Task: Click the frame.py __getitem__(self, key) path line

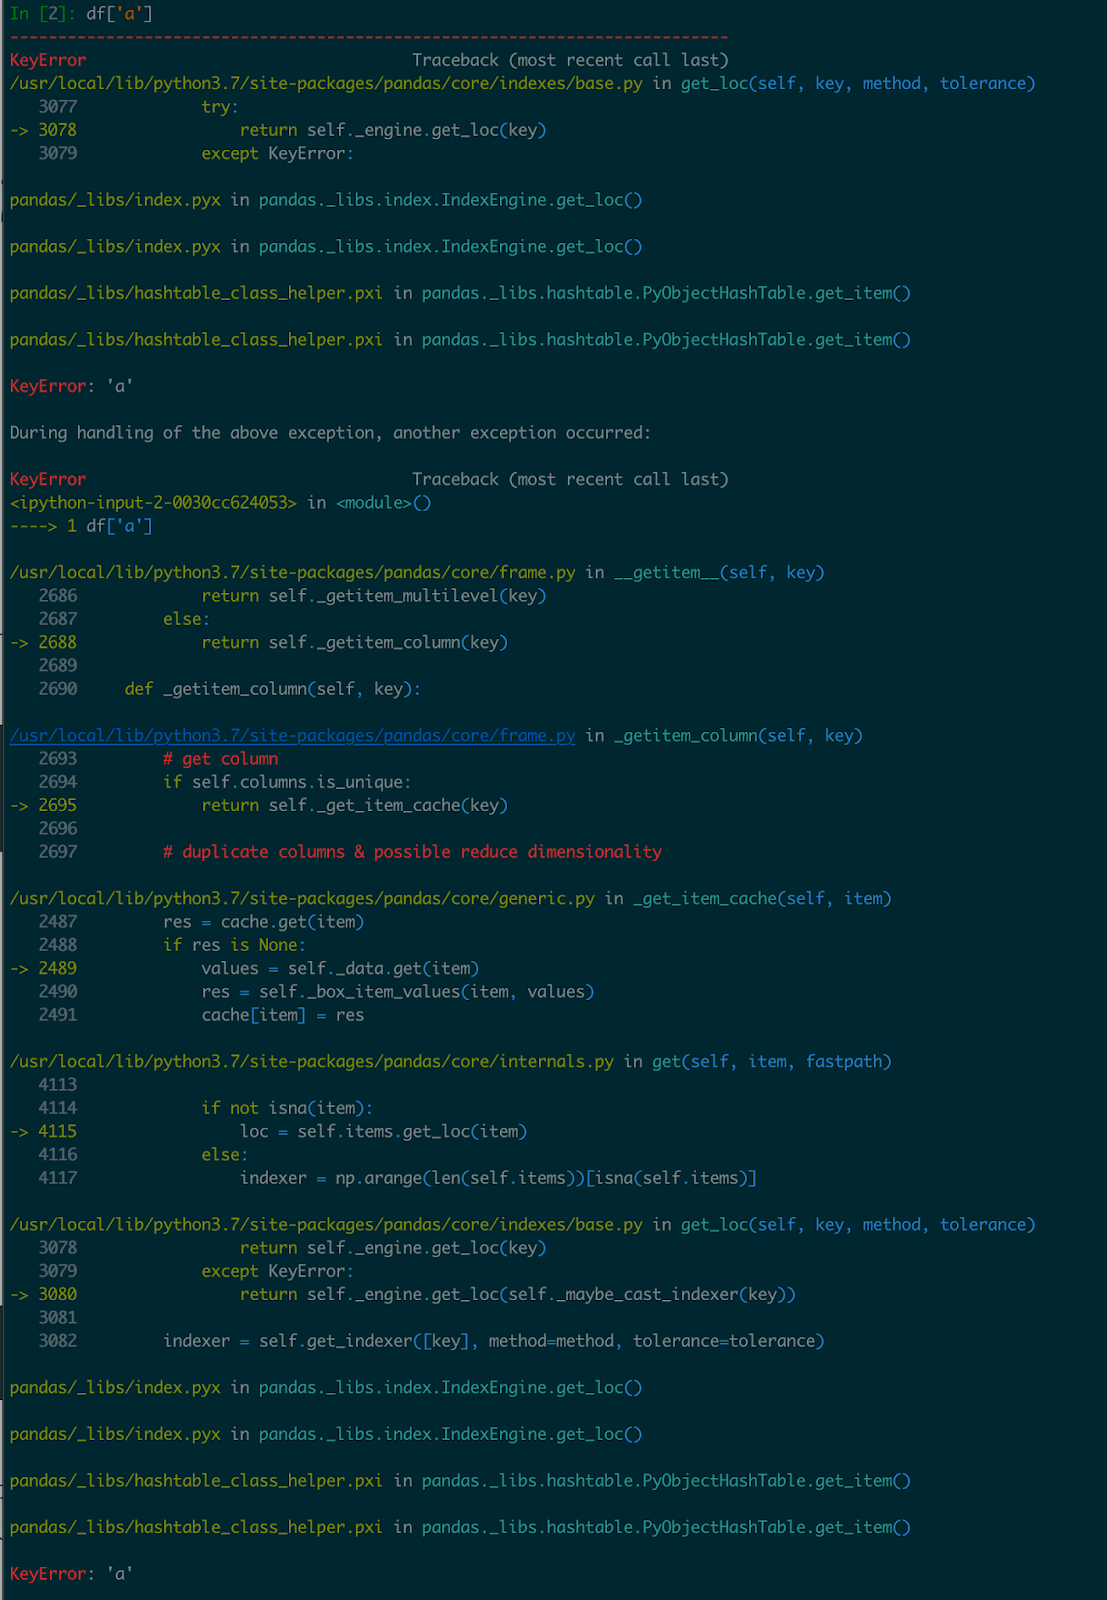Action: pyautogui.click(x=417, y=573)
